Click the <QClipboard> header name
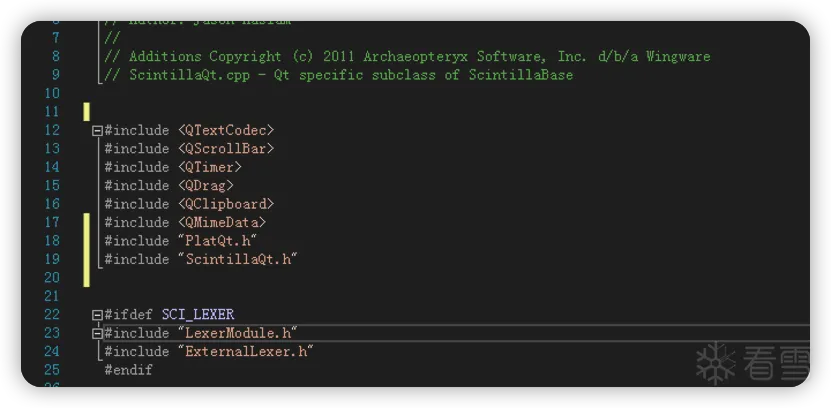Viewport: 832px width, 408px height. pos(226,204)
